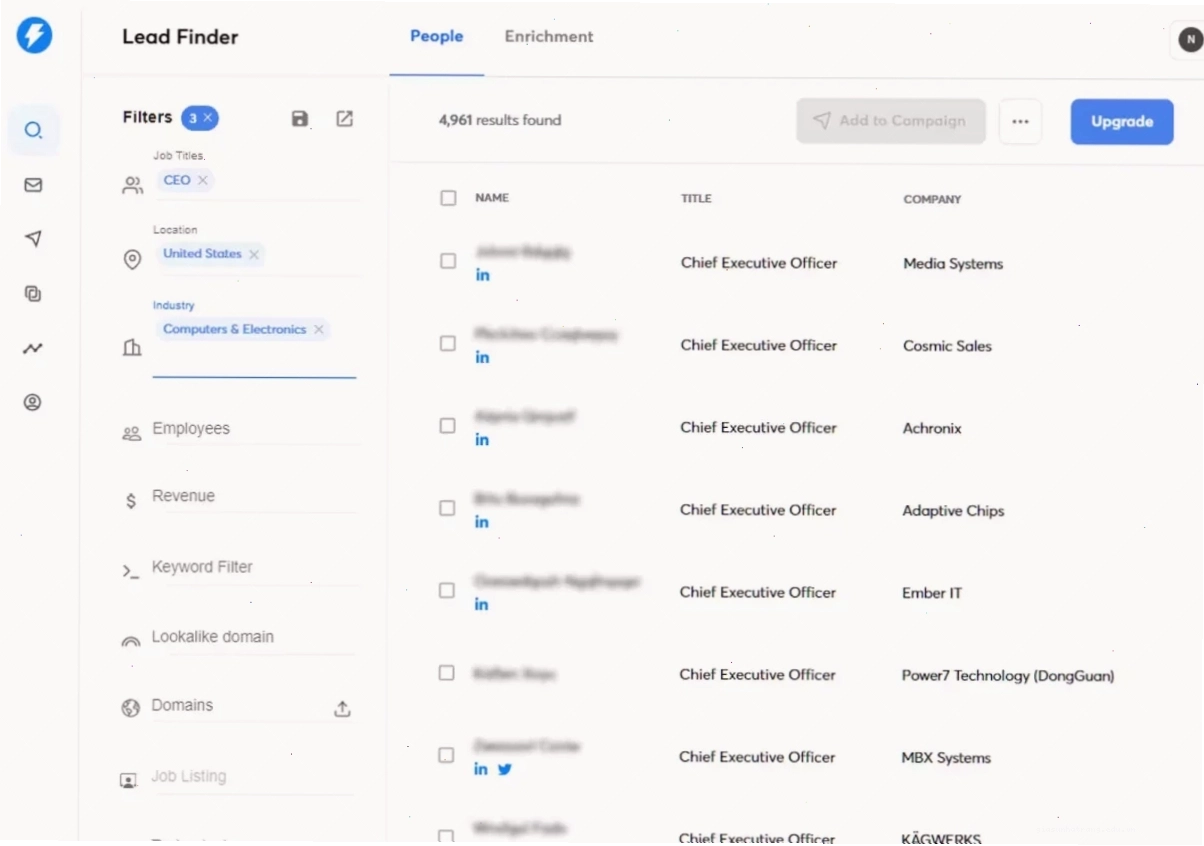Open the copy/templates sidebar icon
This screenshot has height=846, width=1204.
click(x=33, y=294)
